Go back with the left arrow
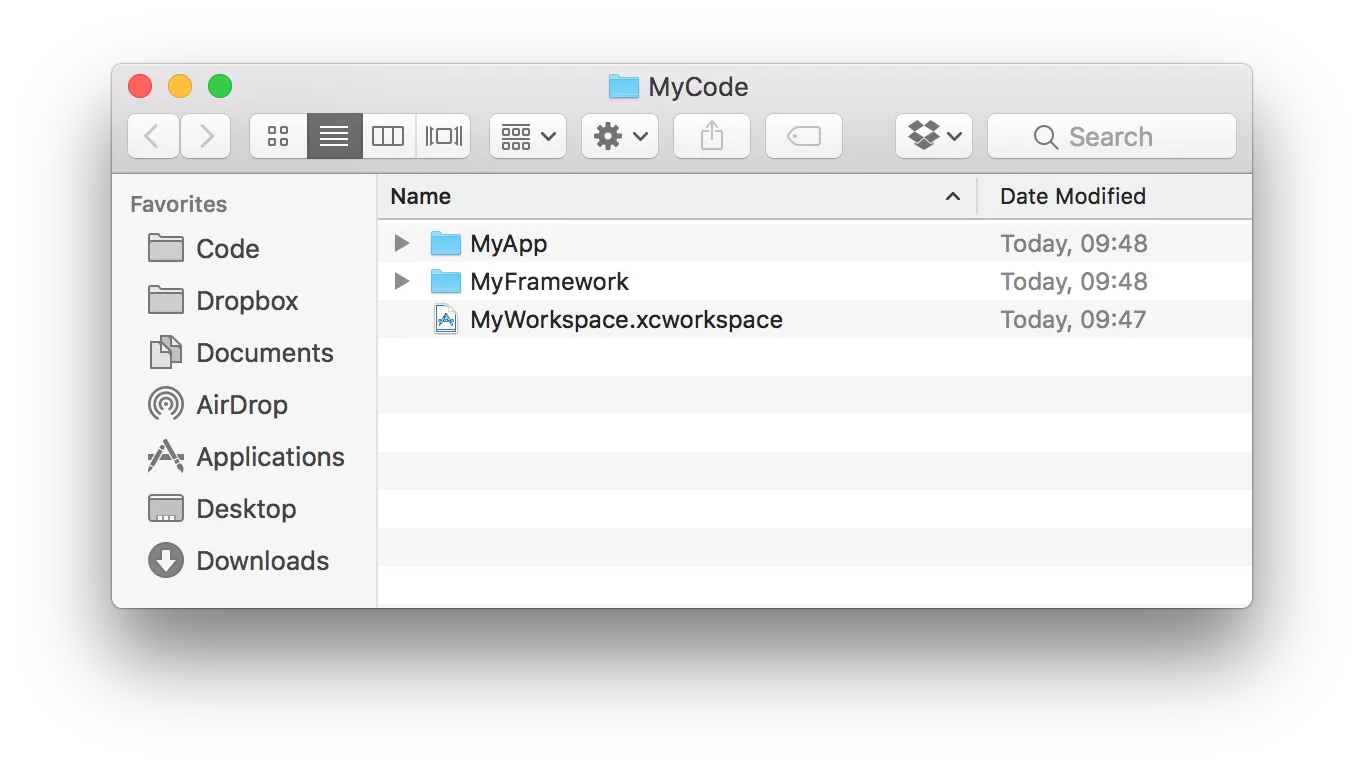This screenshot has height=768, width=1364. coord(153,136)
